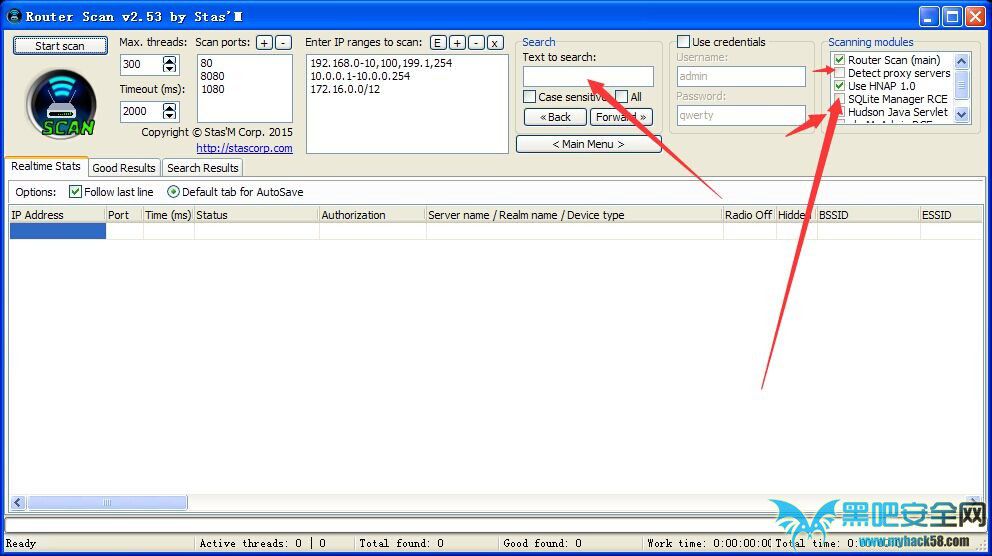This screenshot has height=556, width=992.
Task: Remove a scan port with minus button
Action: point(283,42)
